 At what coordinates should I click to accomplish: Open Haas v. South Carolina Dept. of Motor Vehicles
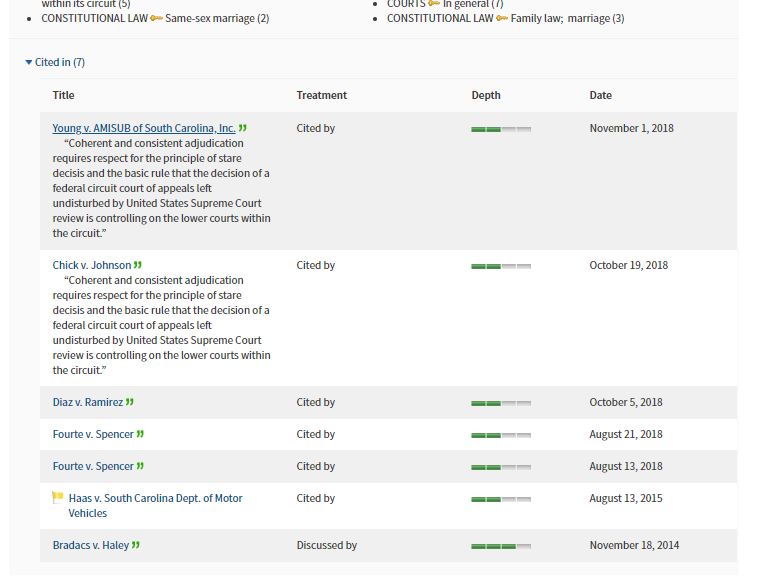155,505
